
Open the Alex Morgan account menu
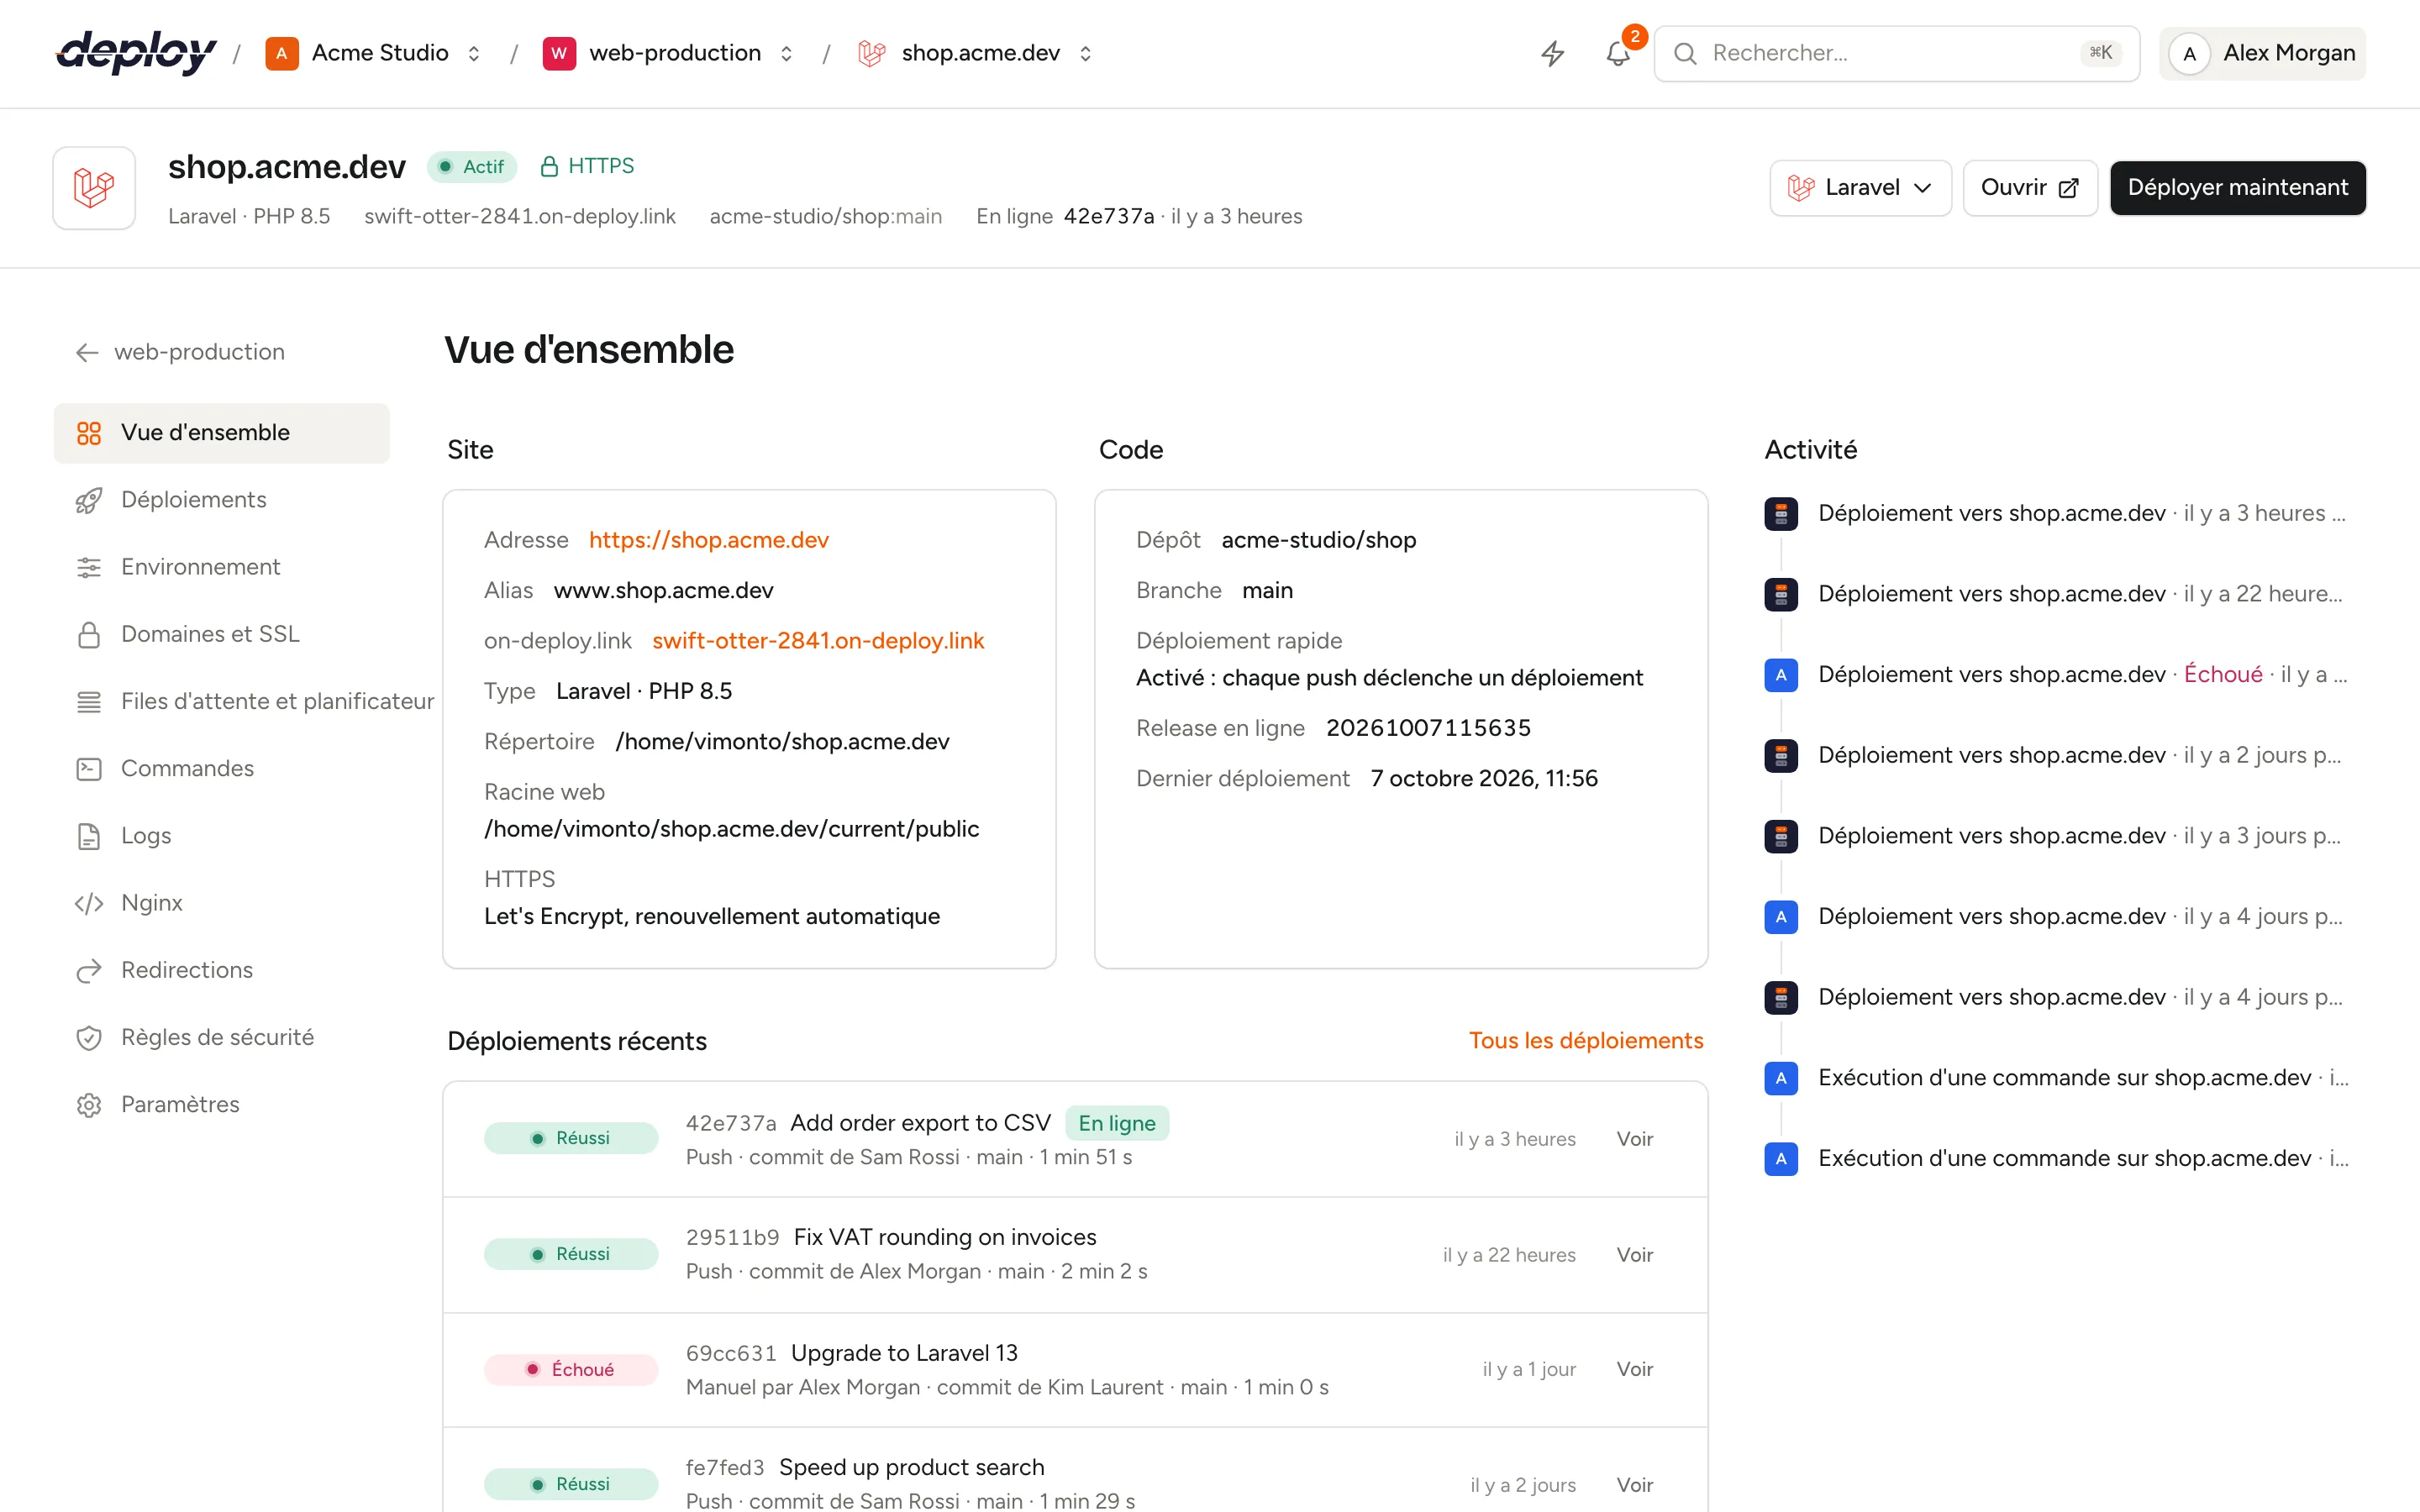click(2262, 53)
